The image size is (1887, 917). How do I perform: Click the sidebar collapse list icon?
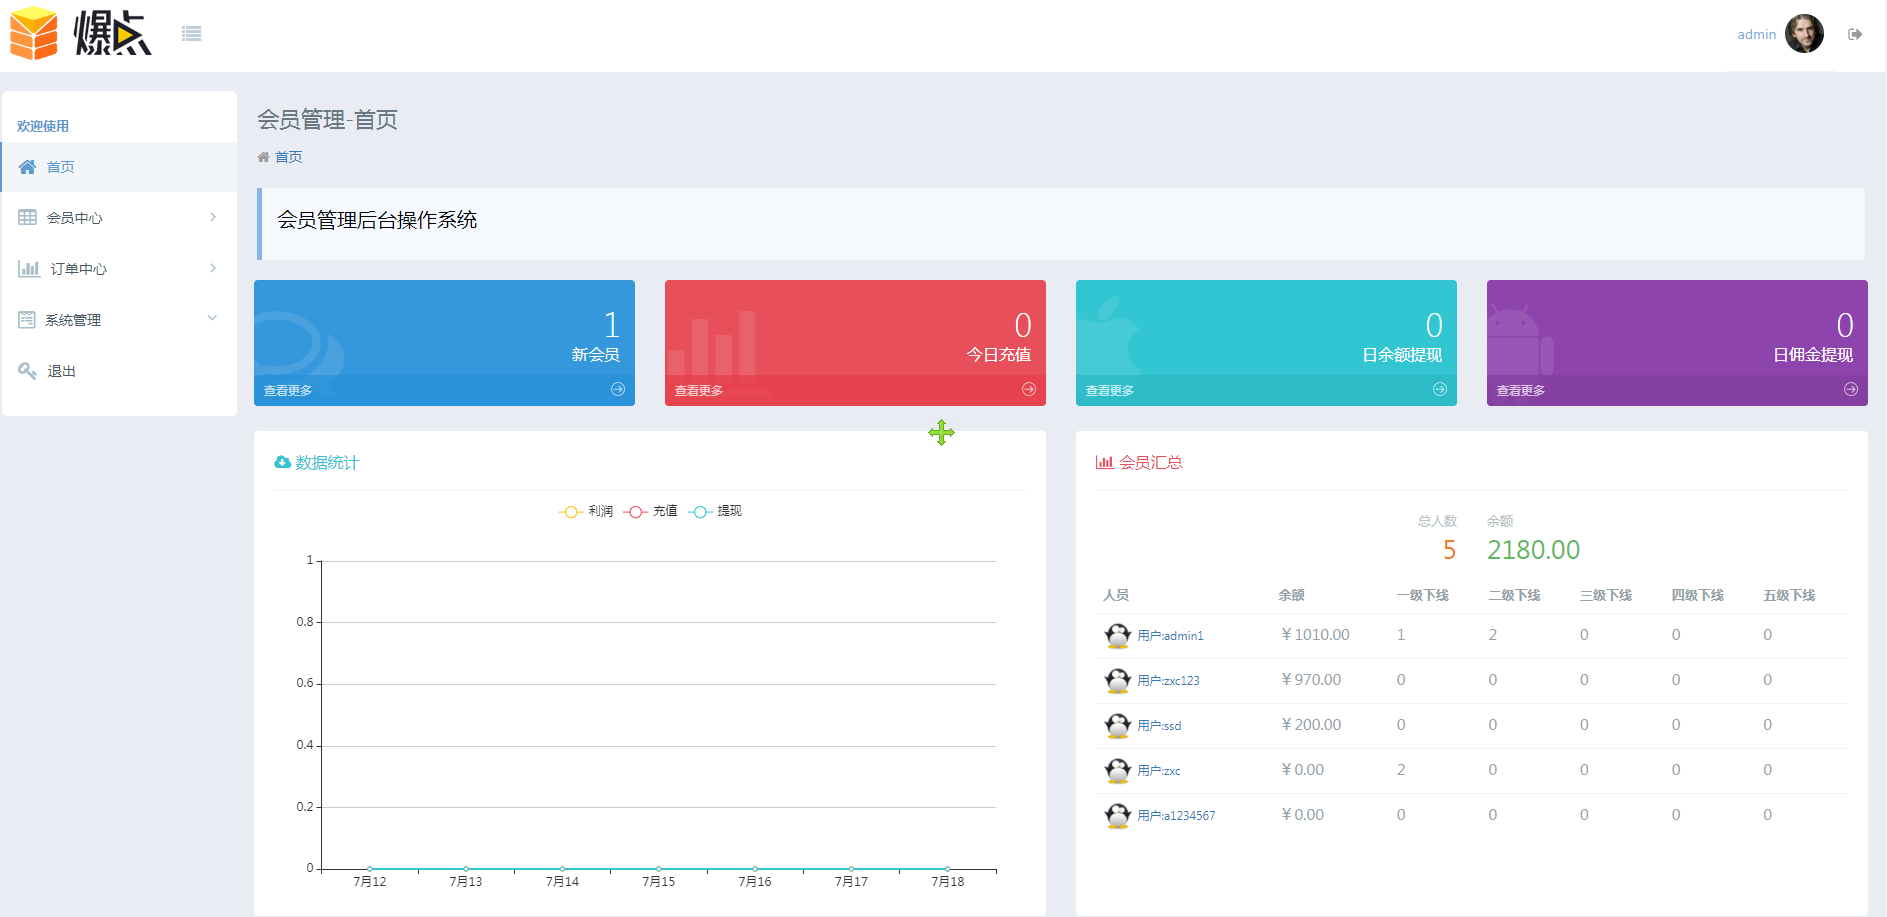coord(191,34)
